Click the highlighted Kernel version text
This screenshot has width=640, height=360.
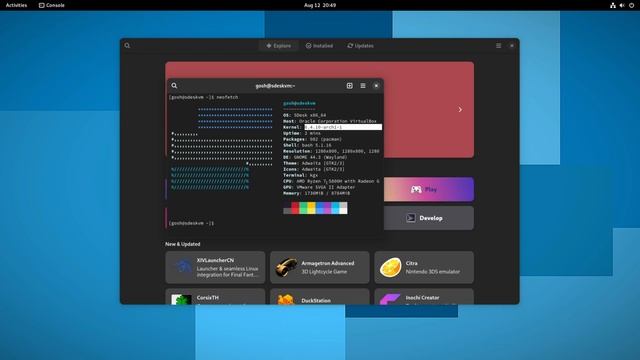click(x=343, y=127)
